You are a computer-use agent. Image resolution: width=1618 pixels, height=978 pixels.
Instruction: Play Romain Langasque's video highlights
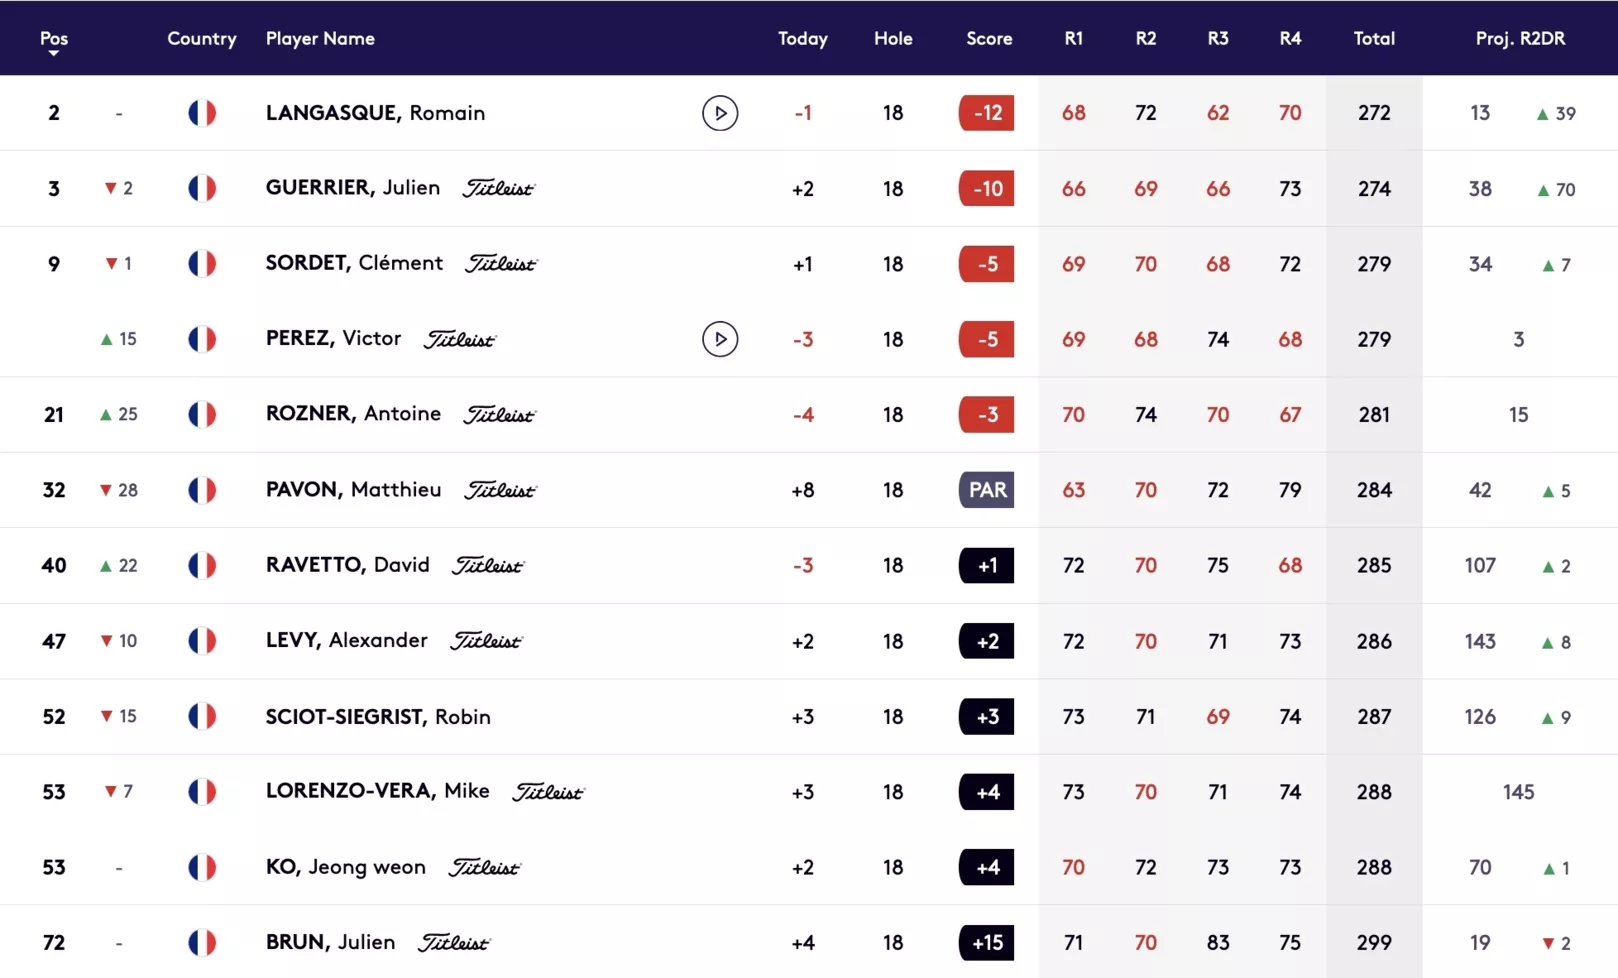point(720,113)
